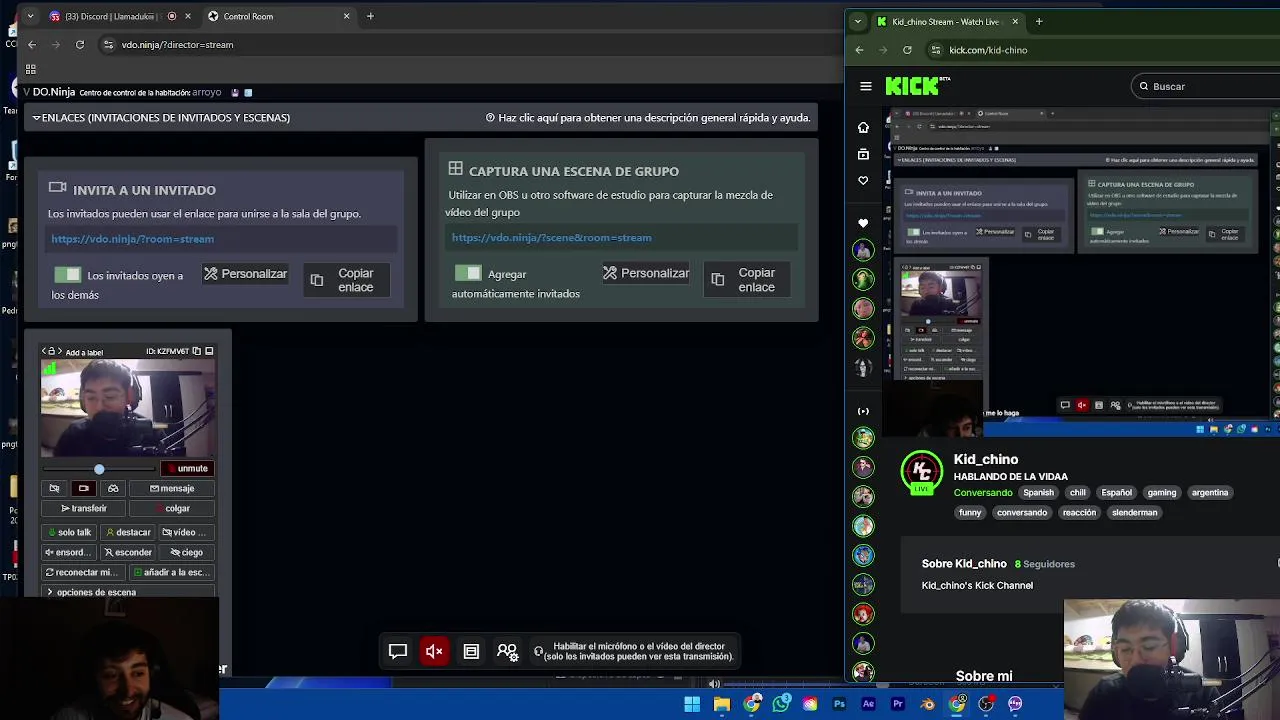Click the quick description and help link
This screenshot has height=720, width=1280.
(x=648, y=117)
